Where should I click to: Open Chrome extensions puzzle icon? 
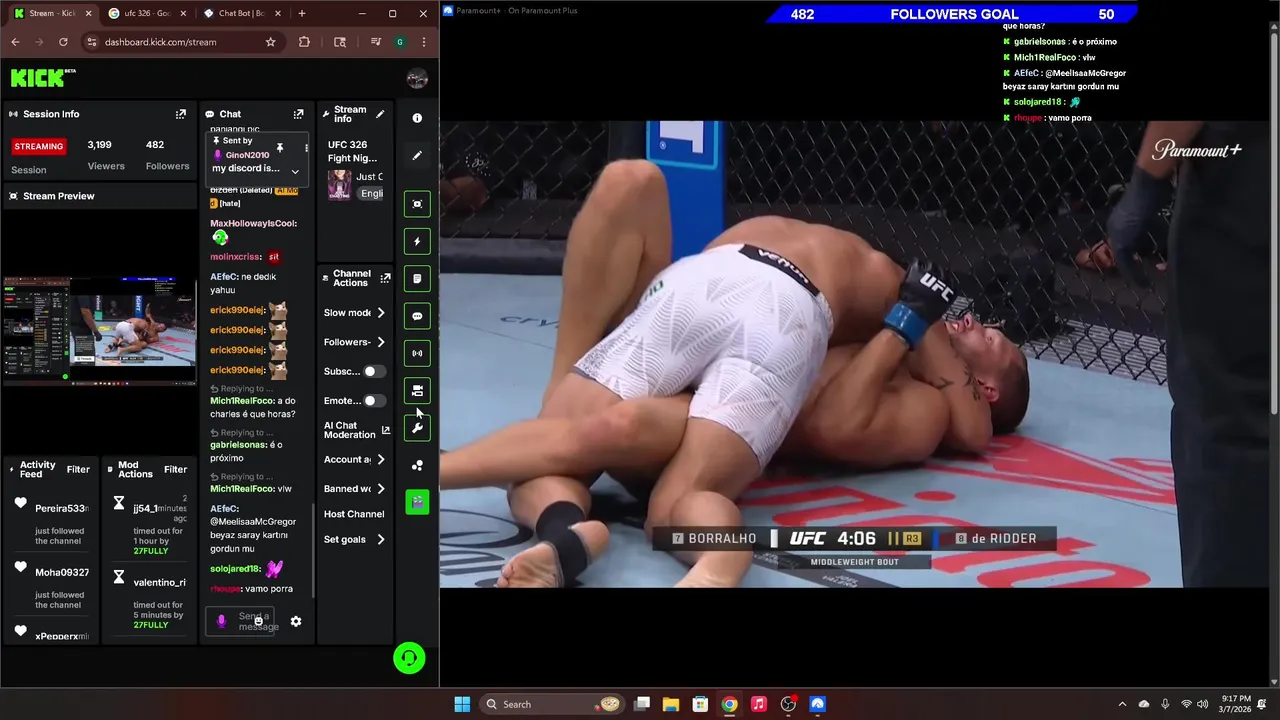coord(304,42)
